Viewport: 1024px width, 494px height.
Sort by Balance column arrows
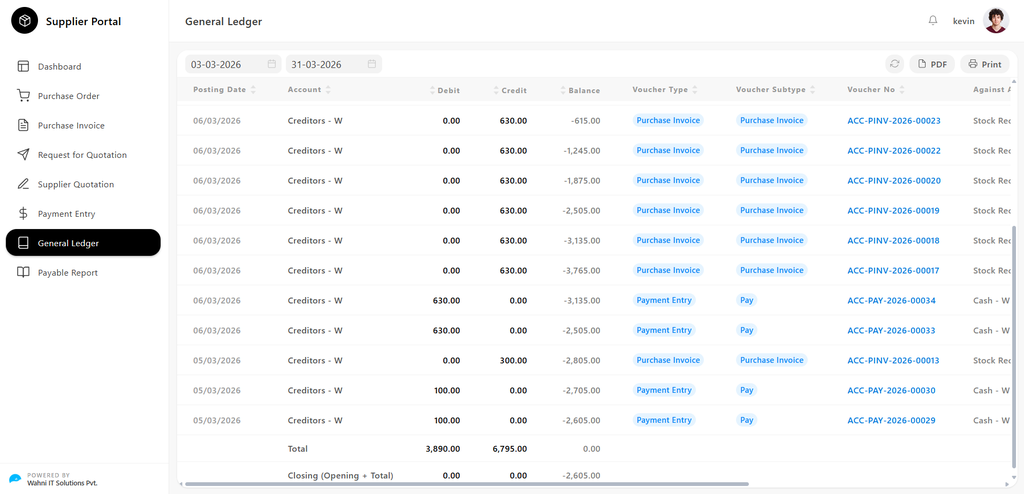[563, 91]
